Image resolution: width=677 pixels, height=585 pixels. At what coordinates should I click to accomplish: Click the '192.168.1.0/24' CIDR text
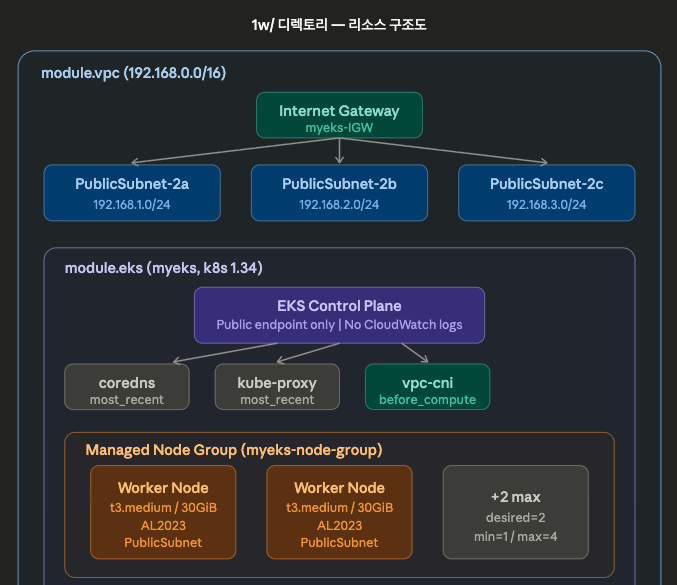(132, 205)
